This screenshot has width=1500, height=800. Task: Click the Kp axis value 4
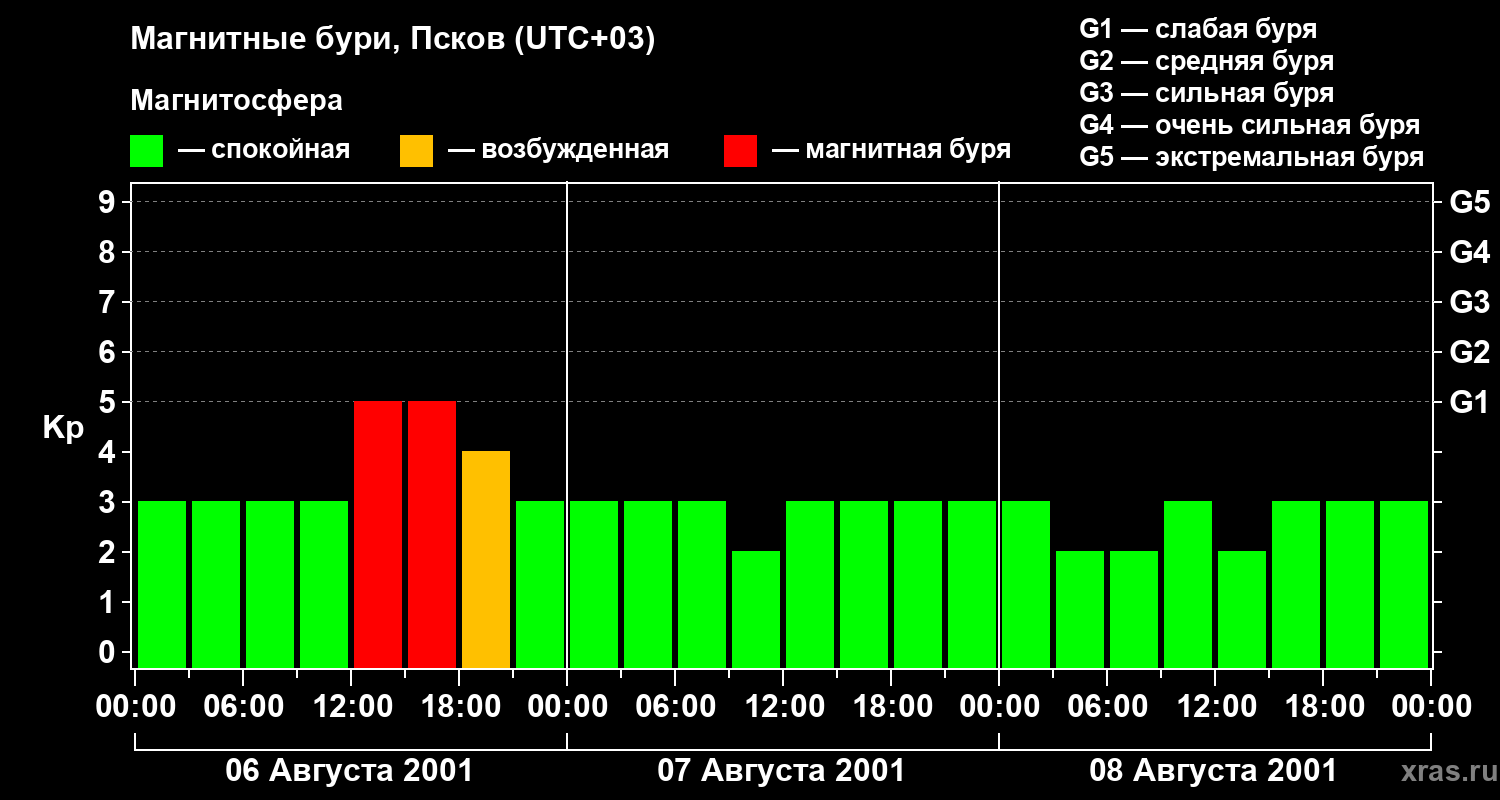tap(108, 453)
